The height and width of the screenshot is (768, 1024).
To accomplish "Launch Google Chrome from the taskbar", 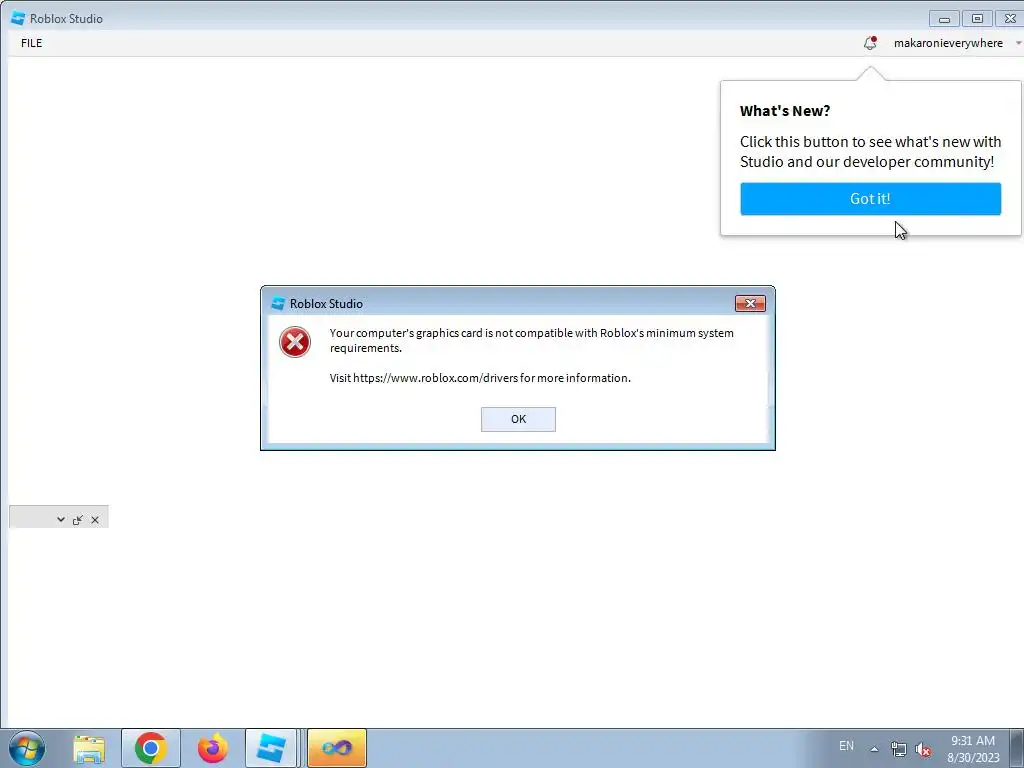I will 151,748.
